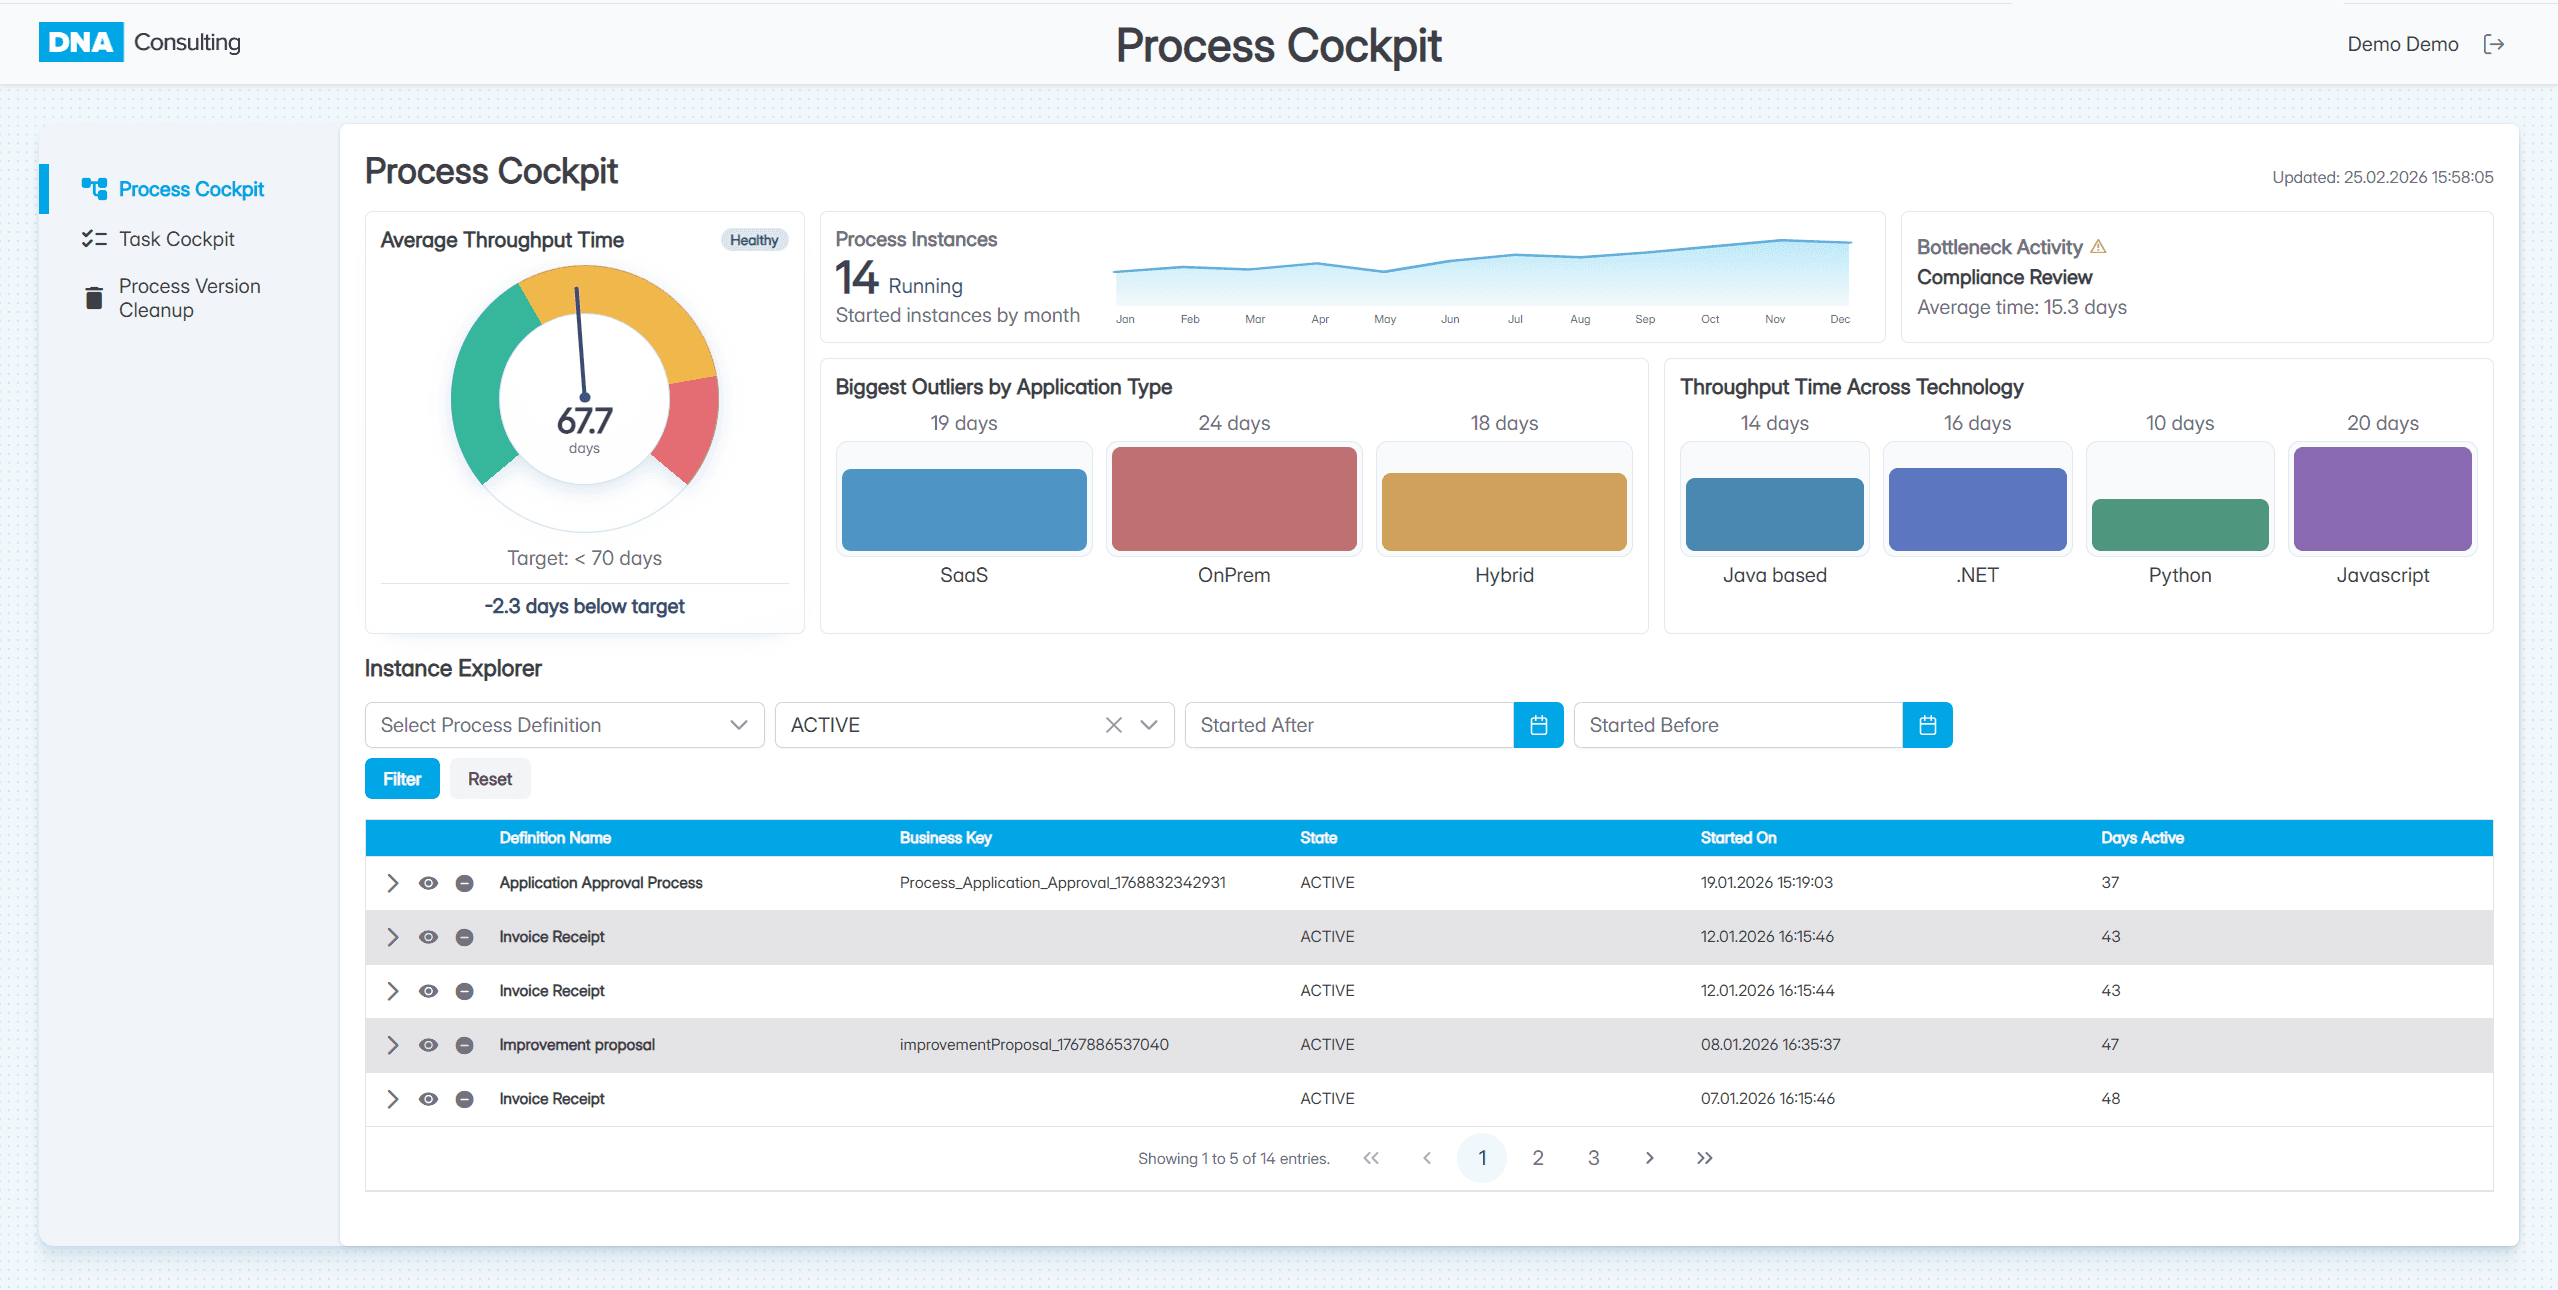Screen dimensions: 2558x1290
Task: Jump to last page with double-arrow icon
Action: [x=1704, y=1158]
